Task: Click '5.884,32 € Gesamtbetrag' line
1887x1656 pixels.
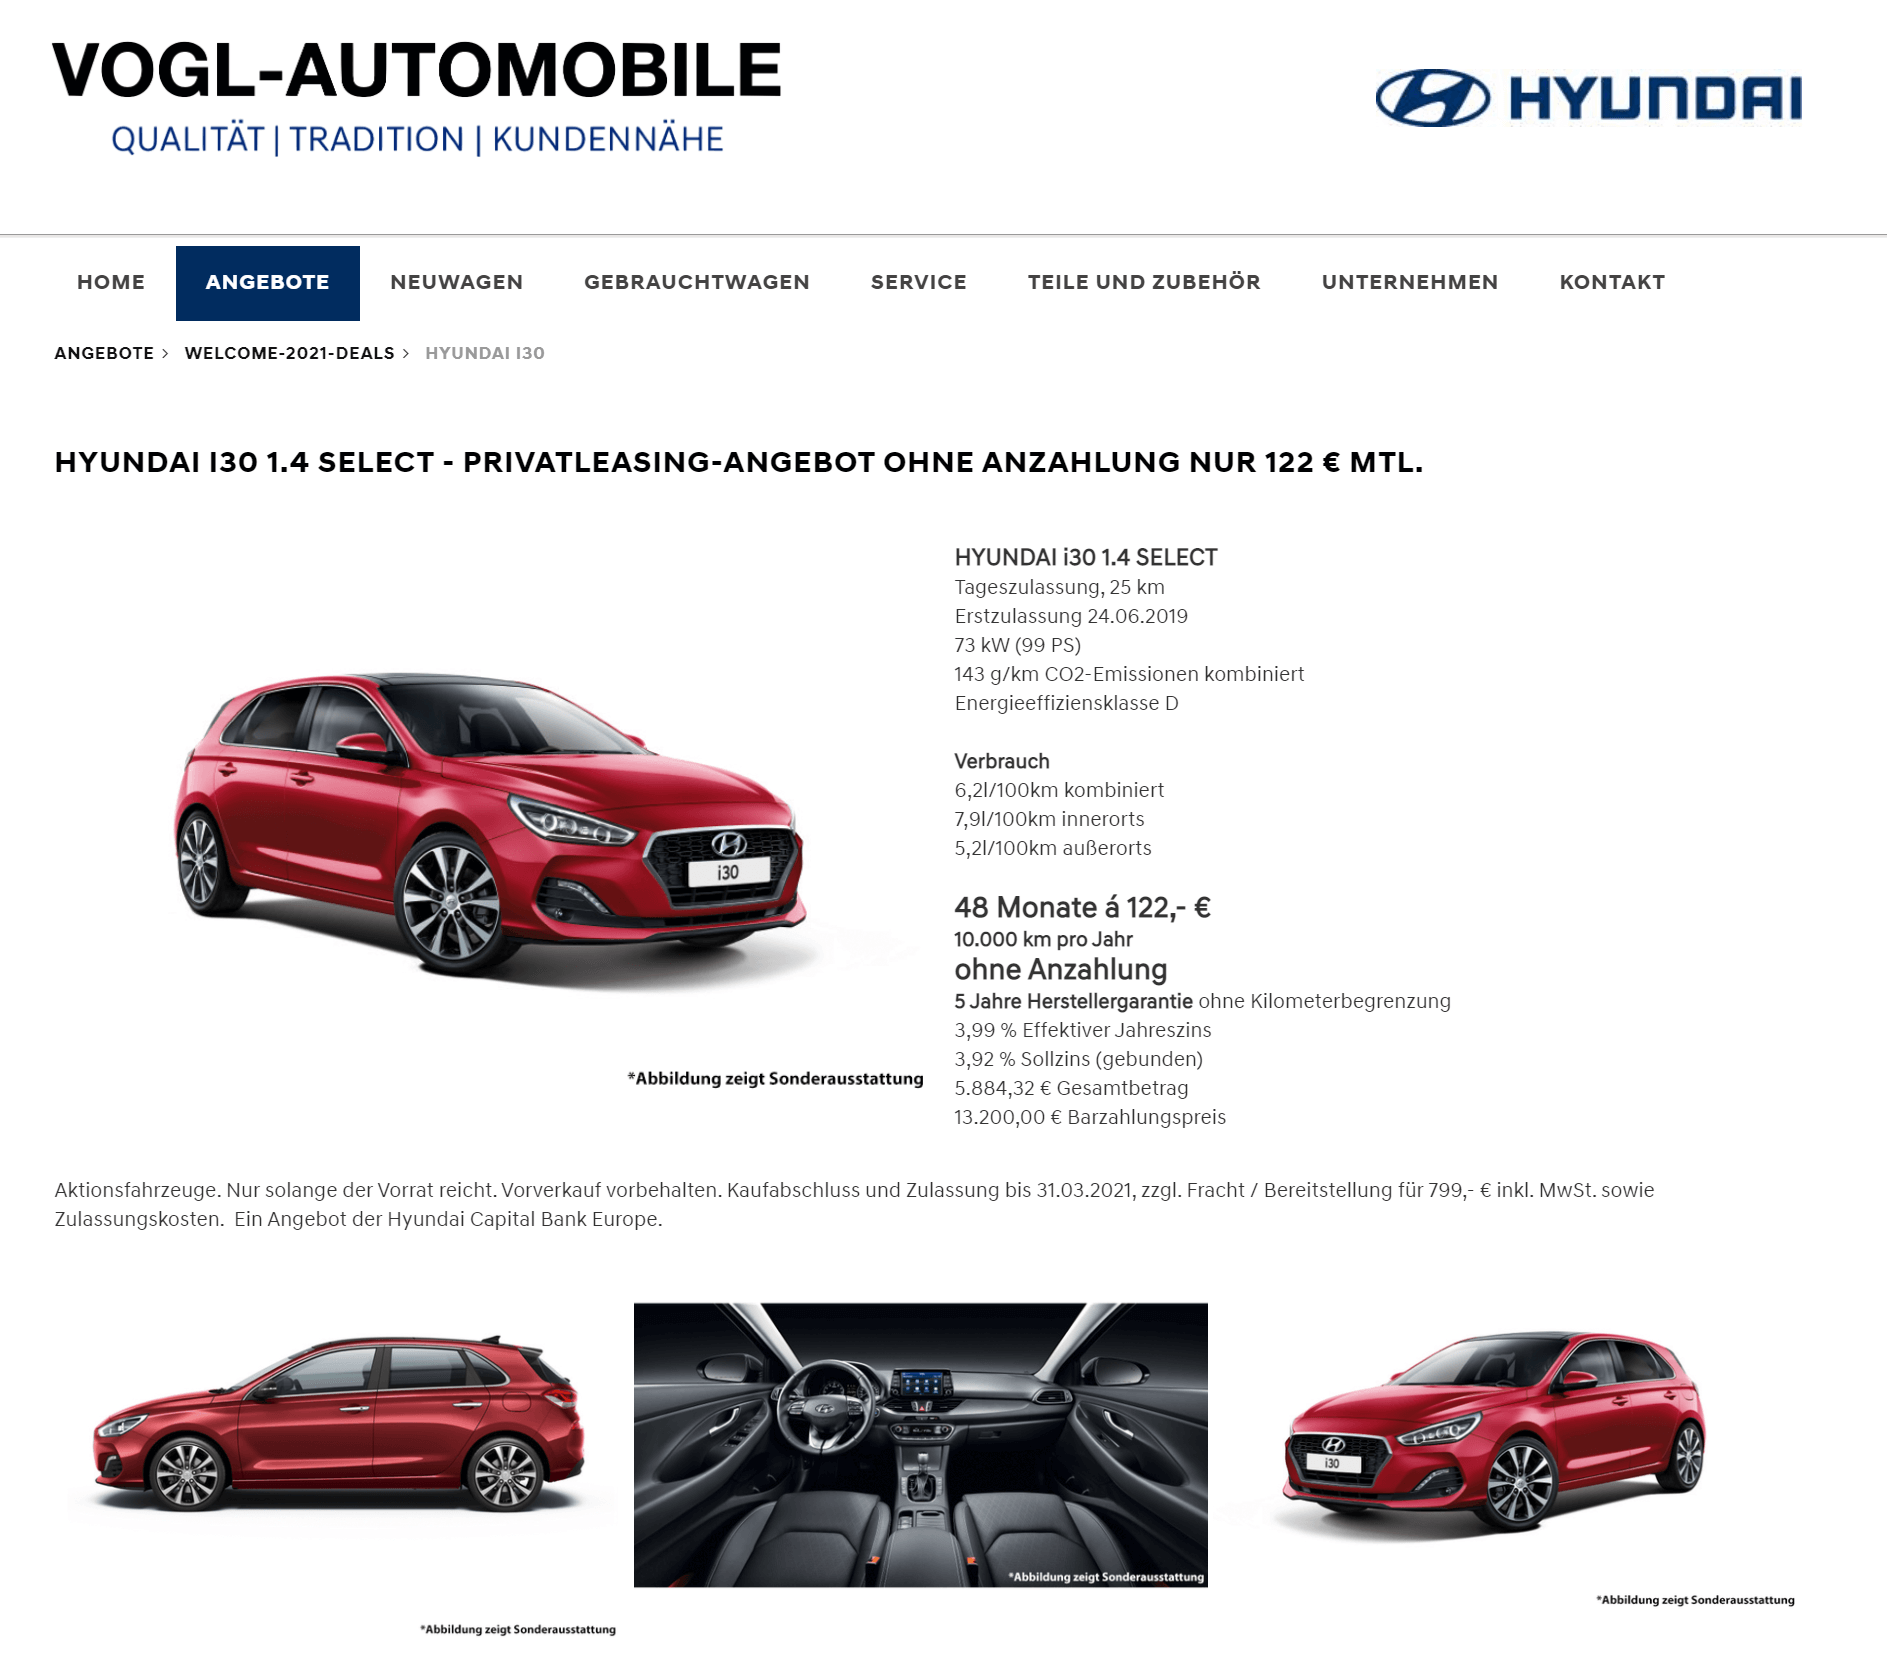Action: pos(1071,1088)
